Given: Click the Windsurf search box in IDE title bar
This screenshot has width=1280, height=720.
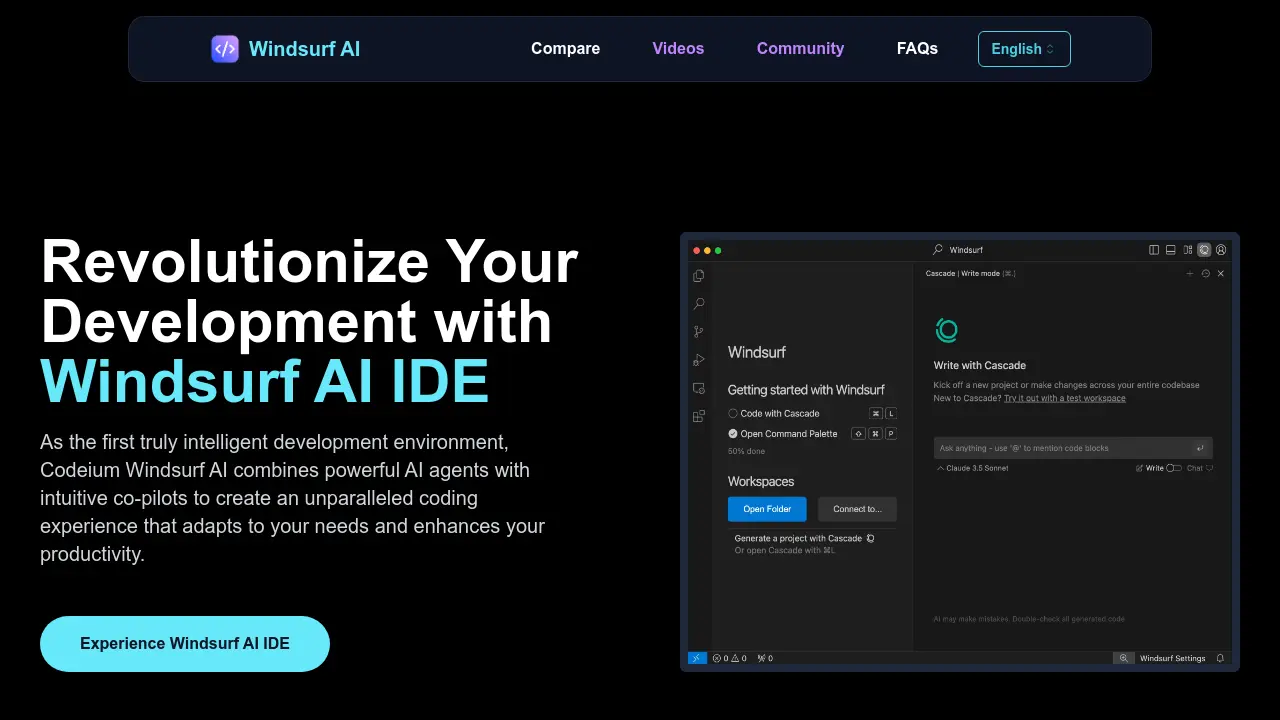Looking at the screenshot, I should (957, 250).
